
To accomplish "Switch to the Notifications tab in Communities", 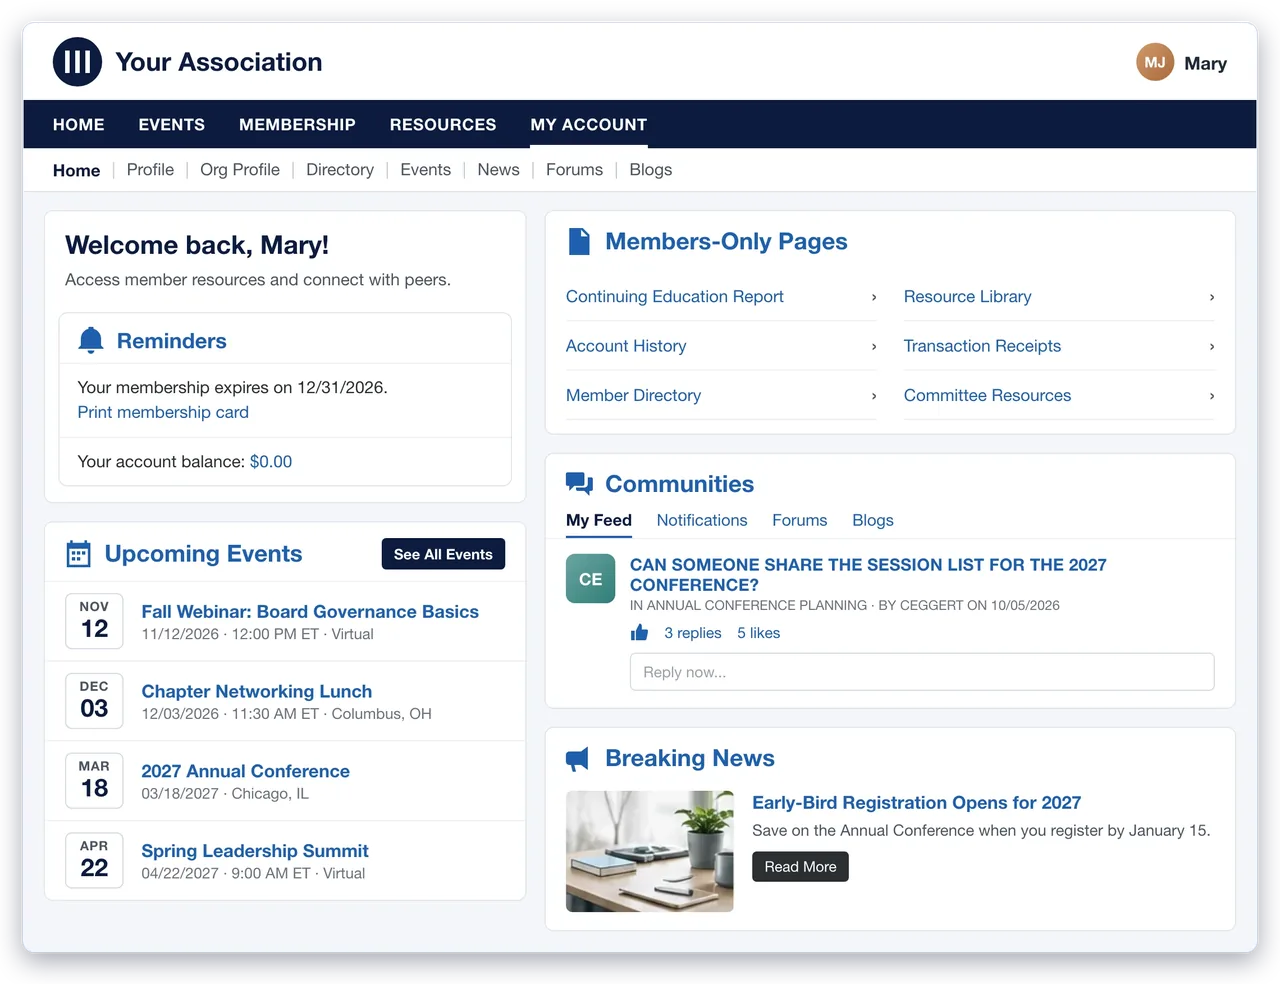I will pyautogui.click(x=702, y=520).
